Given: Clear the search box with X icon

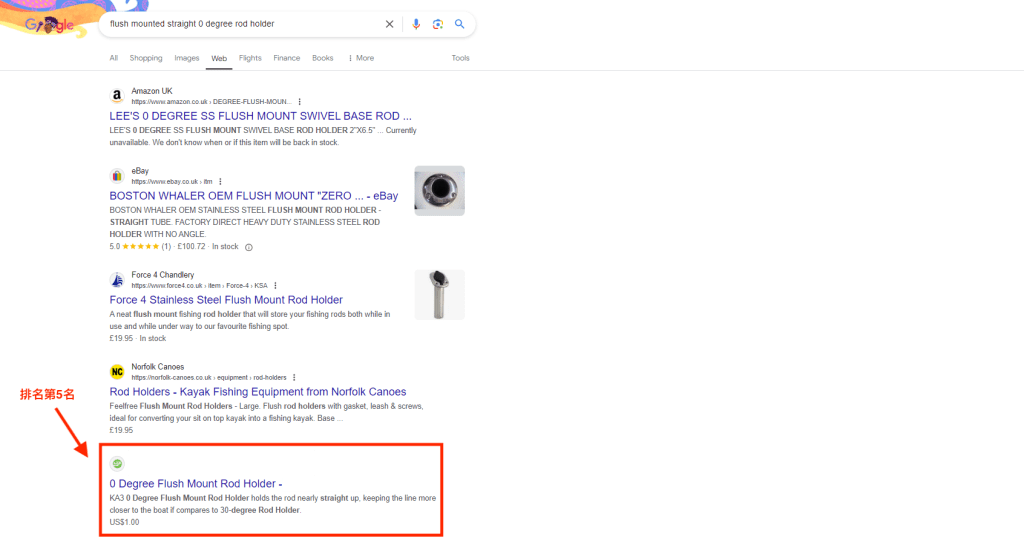Looking at the screenshot, I should click(389, 24).
